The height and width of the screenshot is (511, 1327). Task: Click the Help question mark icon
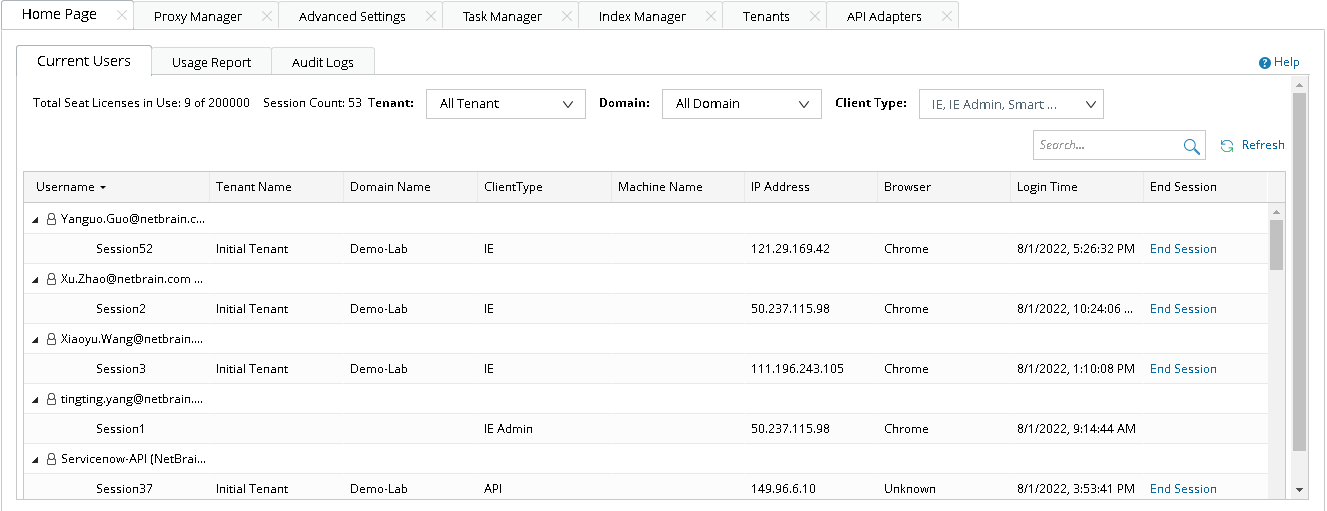click(1265, 63)
